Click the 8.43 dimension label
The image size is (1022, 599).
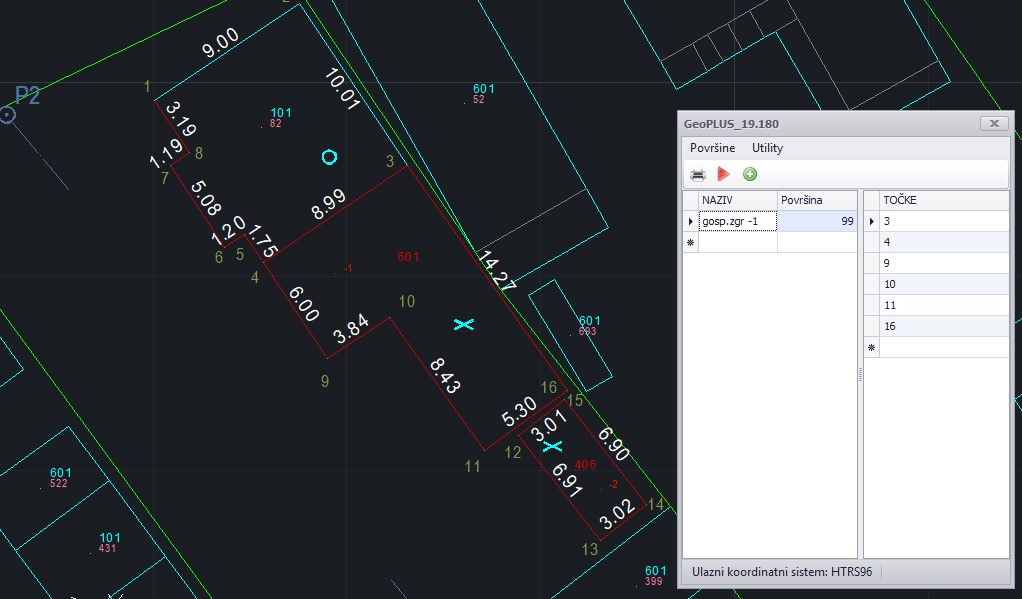tap(445, 375)
